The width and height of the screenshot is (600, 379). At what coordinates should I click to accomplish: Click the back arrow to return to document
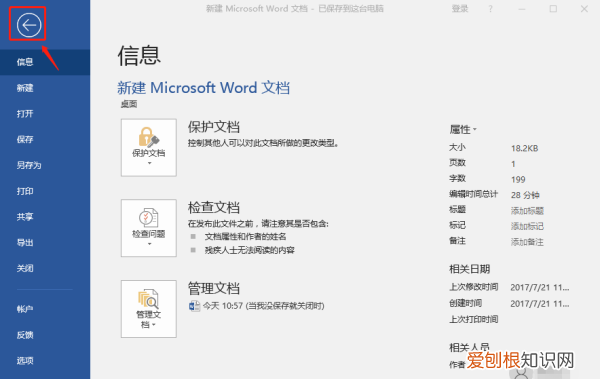[29, 25]
